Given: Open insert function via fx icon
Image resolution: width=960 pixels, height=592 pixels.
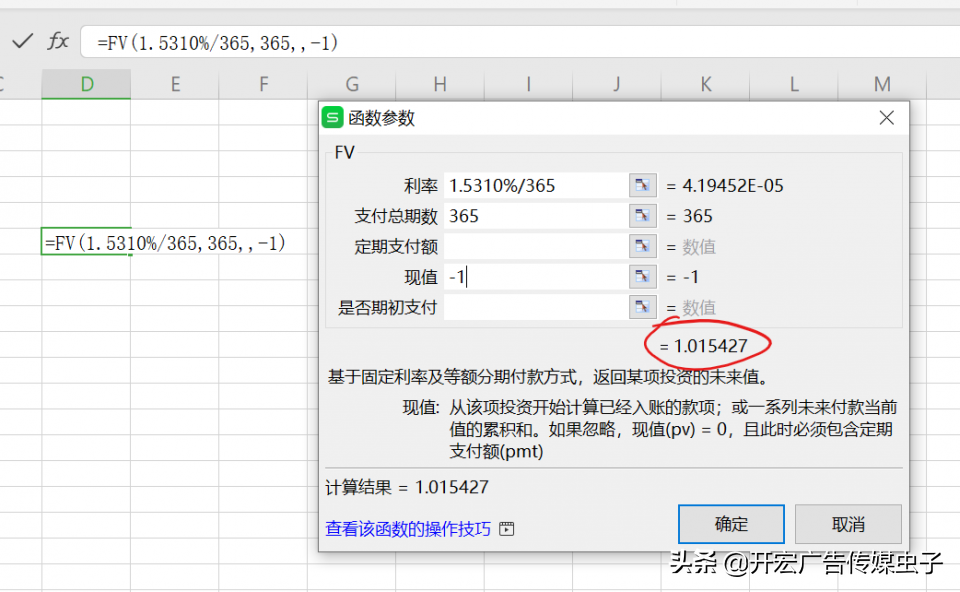Looking at the screenshot, I should pos(58,42).
